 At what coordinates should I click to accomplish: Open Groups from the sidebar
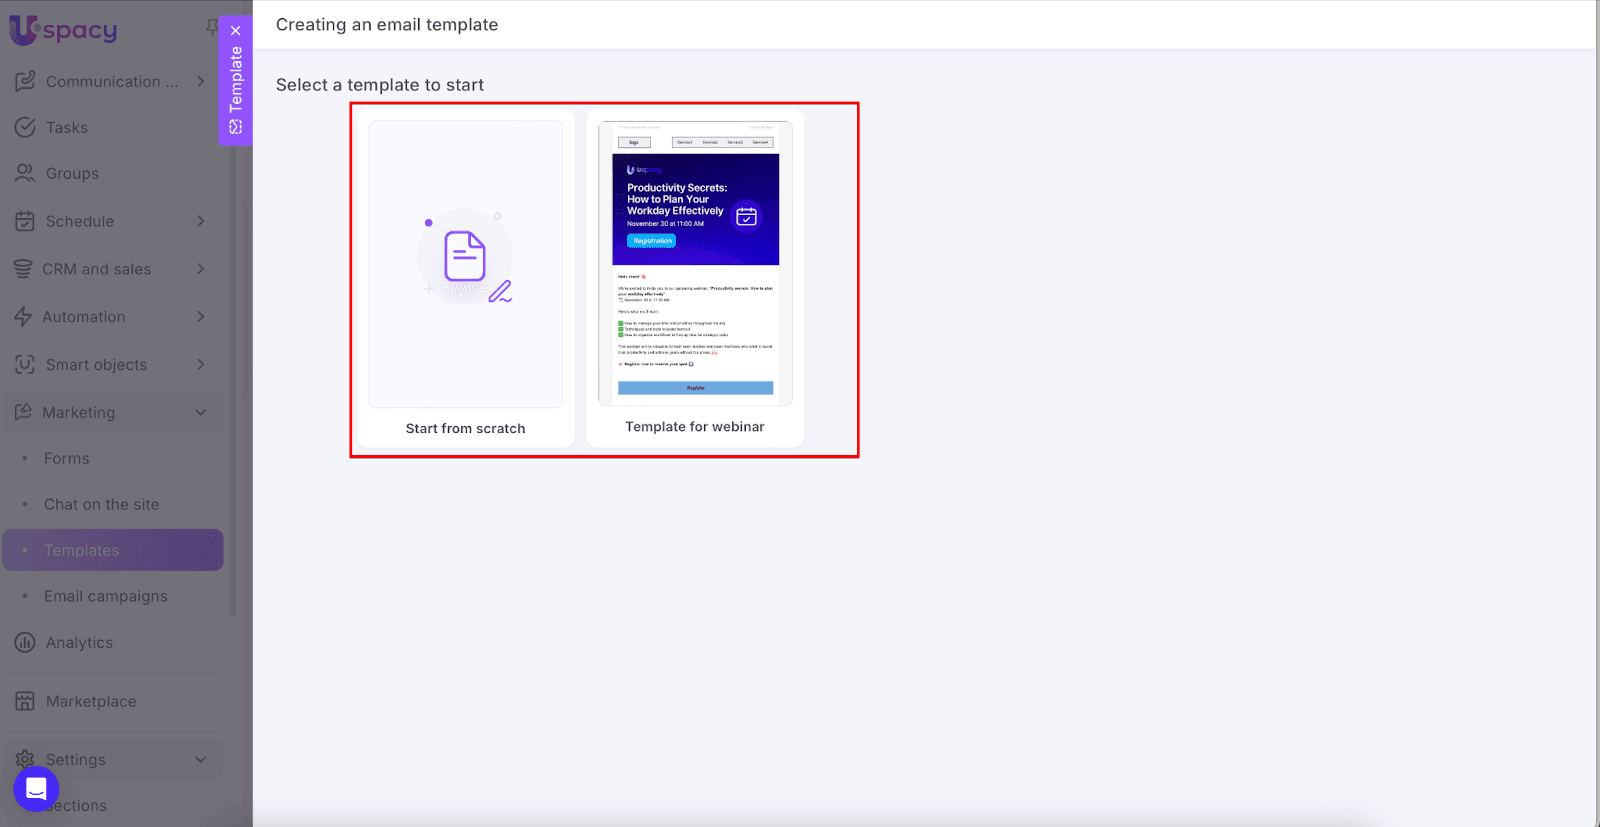point(72,174)
